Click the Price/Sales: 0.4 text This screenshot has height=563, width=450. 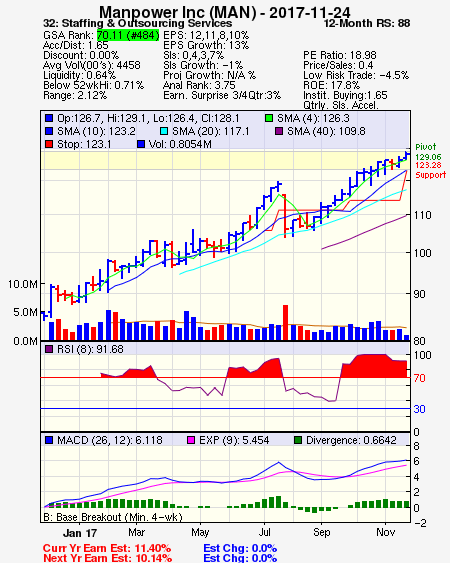pyautogui.click(x=338, y=65)
